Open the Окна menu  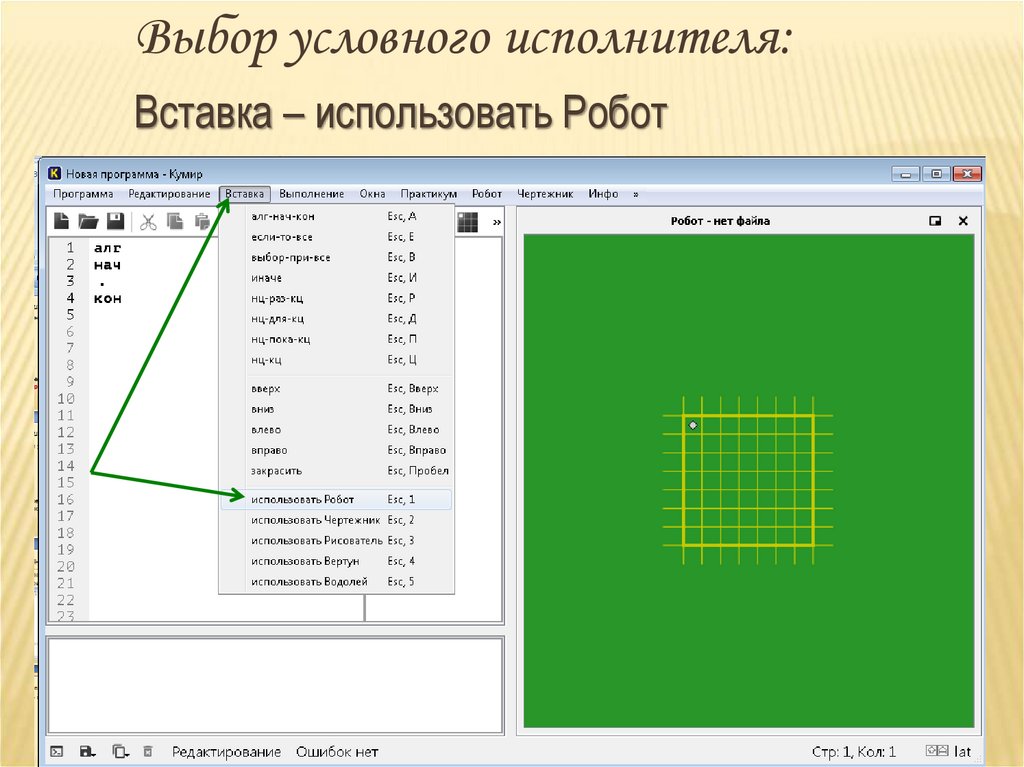(372, 194)
